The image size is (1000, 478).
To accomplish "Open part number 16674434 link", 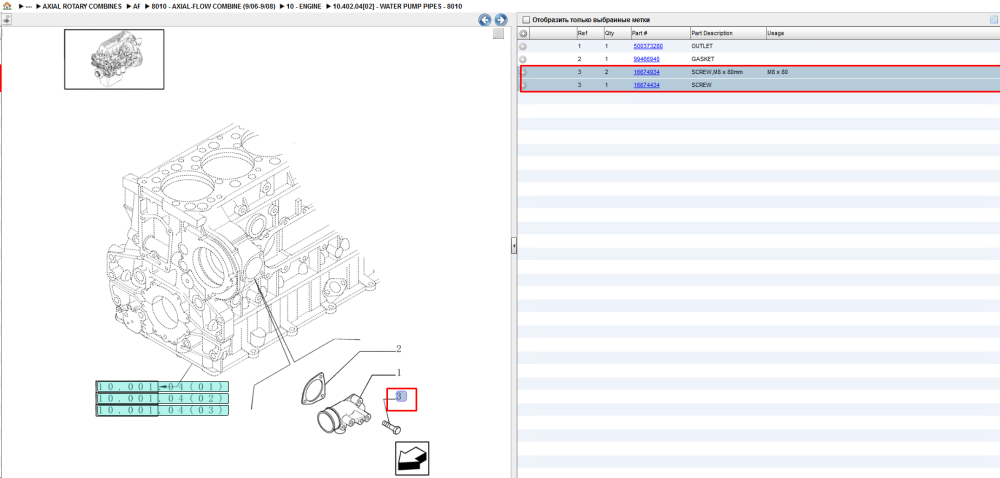I will click(646, 85).
